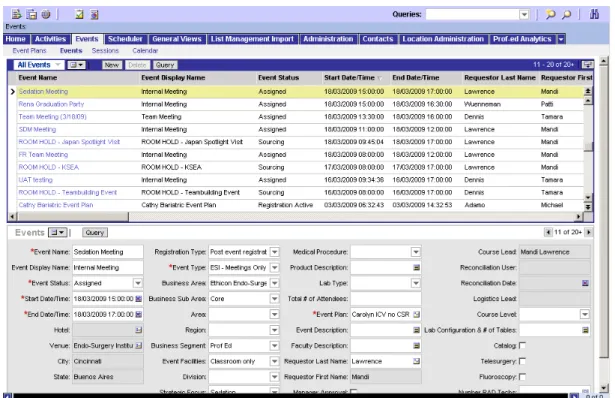Click the second toolbar document icon
Viewport: 615px width, 398px height.
point(31,15)
